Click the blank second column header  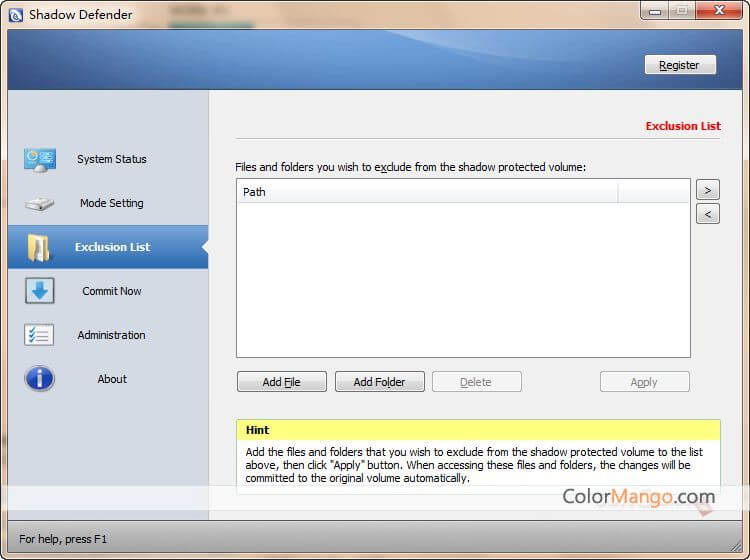click(x=653, y=192)
